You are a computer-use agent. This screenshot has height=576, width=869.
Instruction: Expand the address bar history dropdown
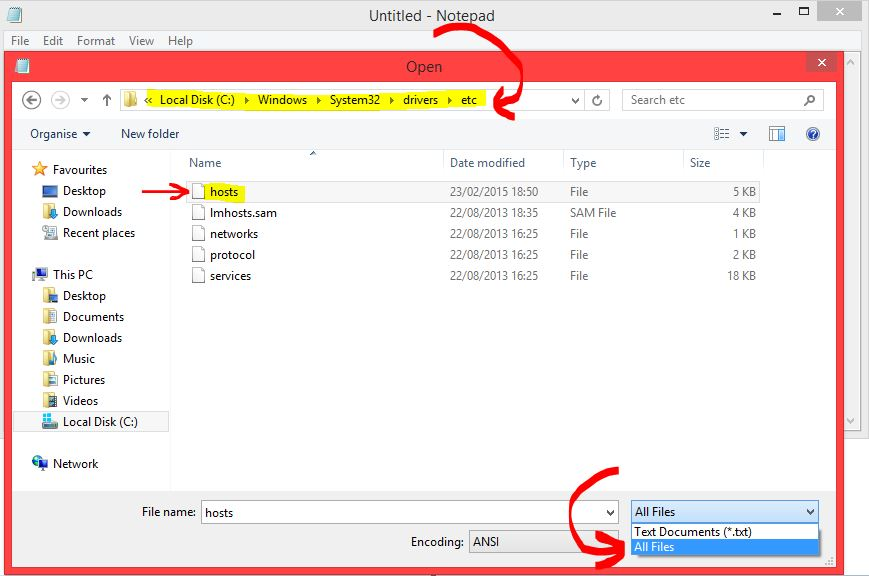pos(575,100)
